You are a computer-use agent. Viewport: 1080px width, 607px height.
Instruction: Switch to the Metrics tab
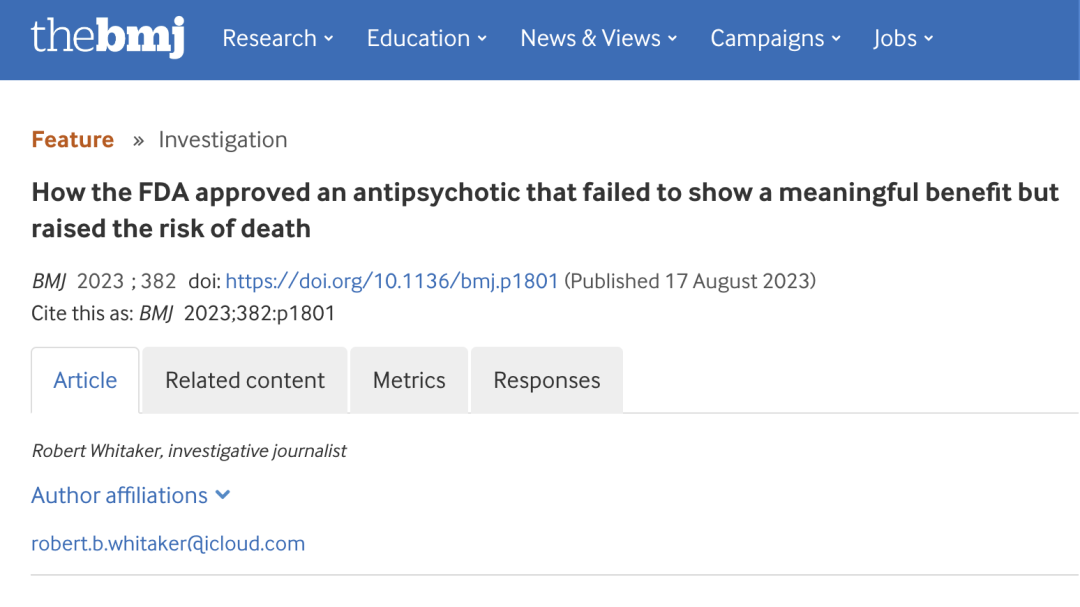pyautogui.click(x=409, y=380)
